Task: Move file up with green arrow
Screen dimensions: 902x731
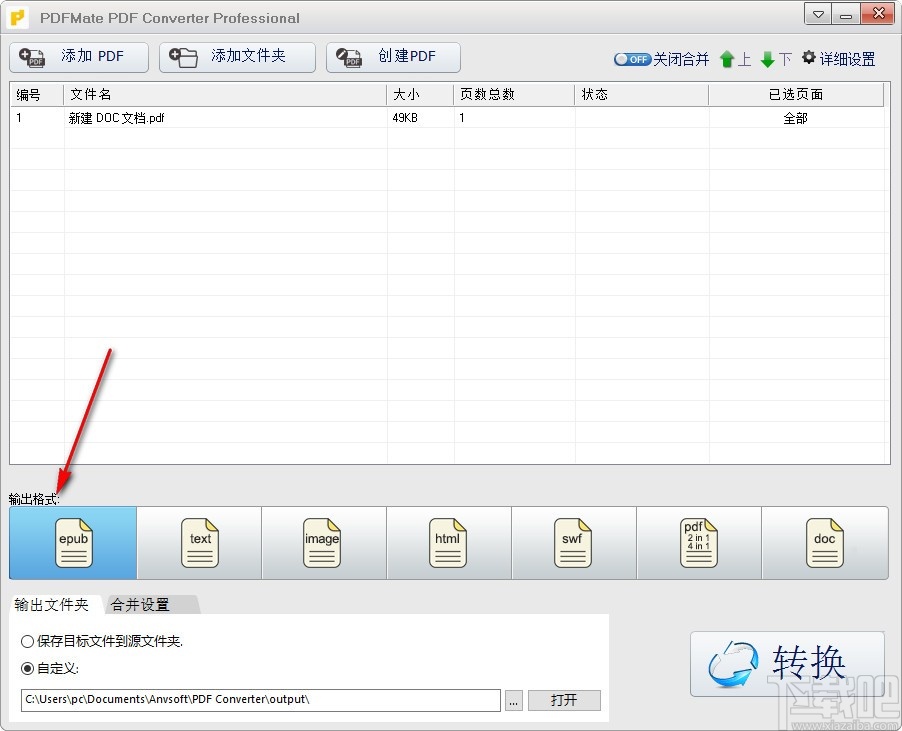Action: (x=727, y=59)
